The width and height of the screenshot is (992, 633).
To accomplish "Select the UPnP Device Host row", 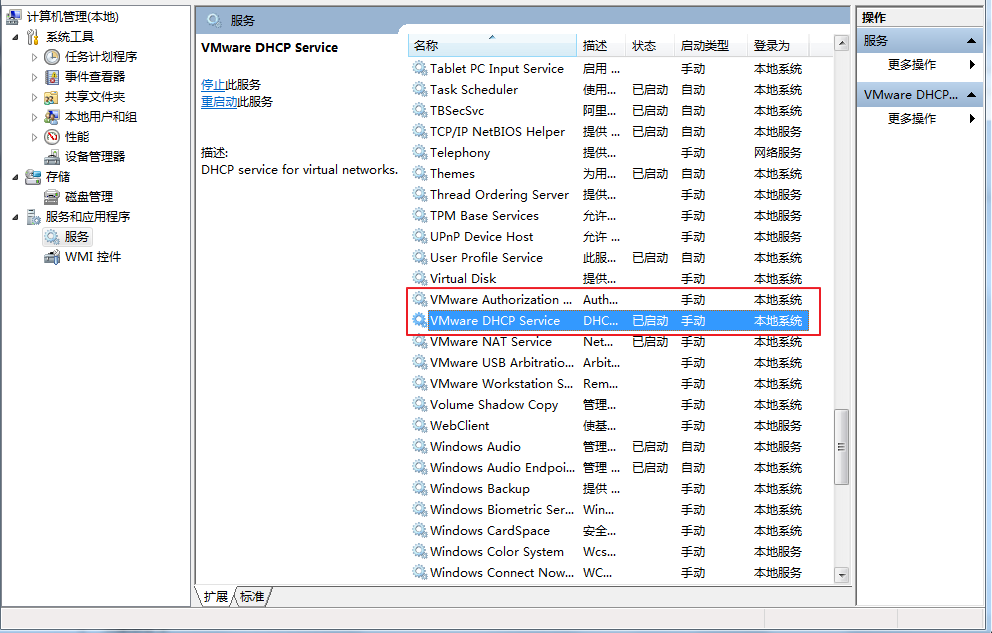I will [x=609, y=237].
